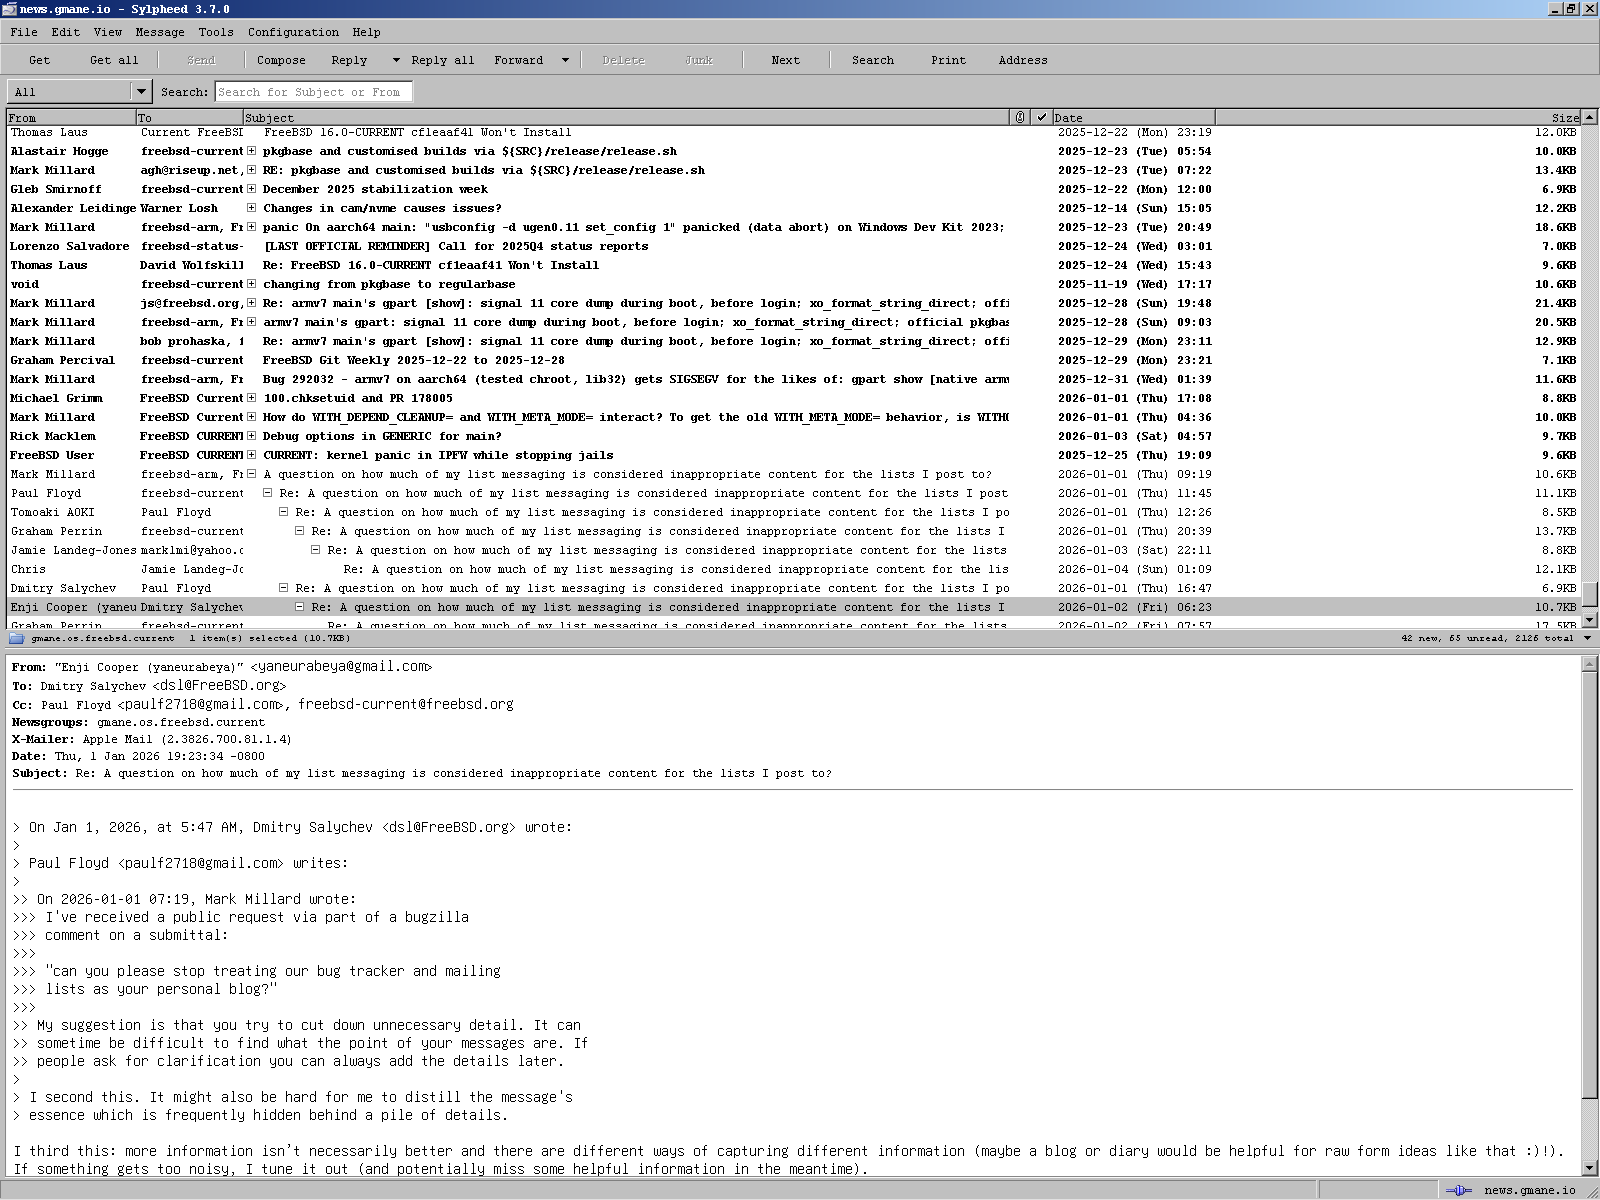Screen dimensions: 1600x1200
Task: Click the Sylpheed app icon in title bar
Action: (9, 9)
